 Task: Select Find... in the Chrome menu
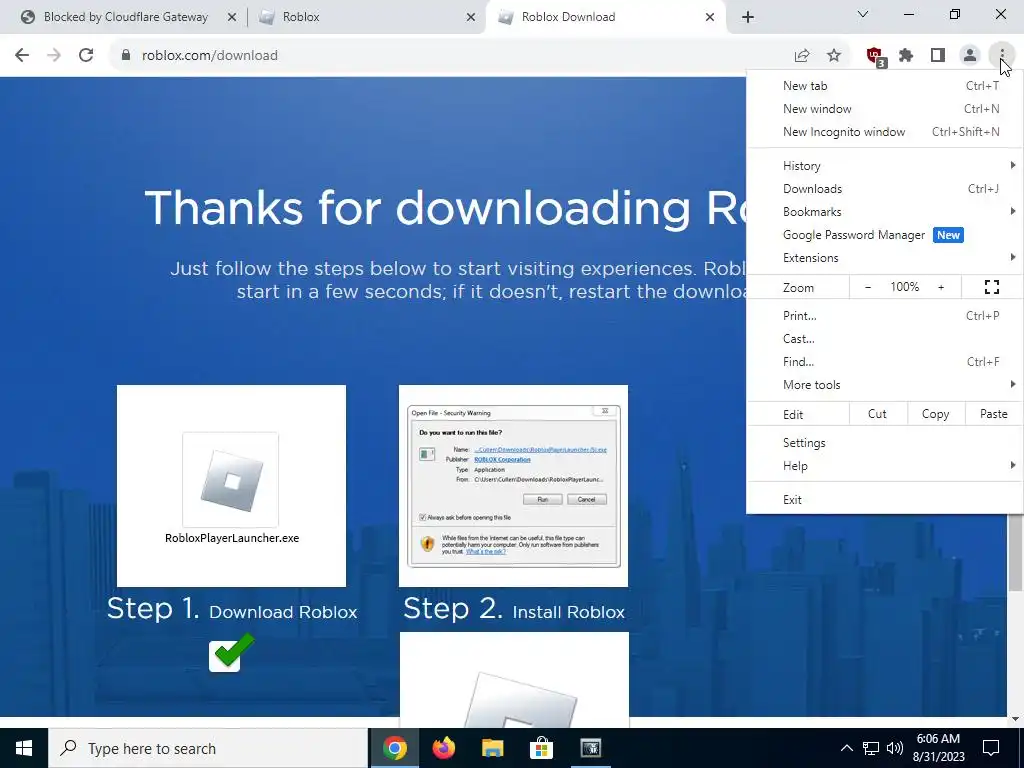884,361
